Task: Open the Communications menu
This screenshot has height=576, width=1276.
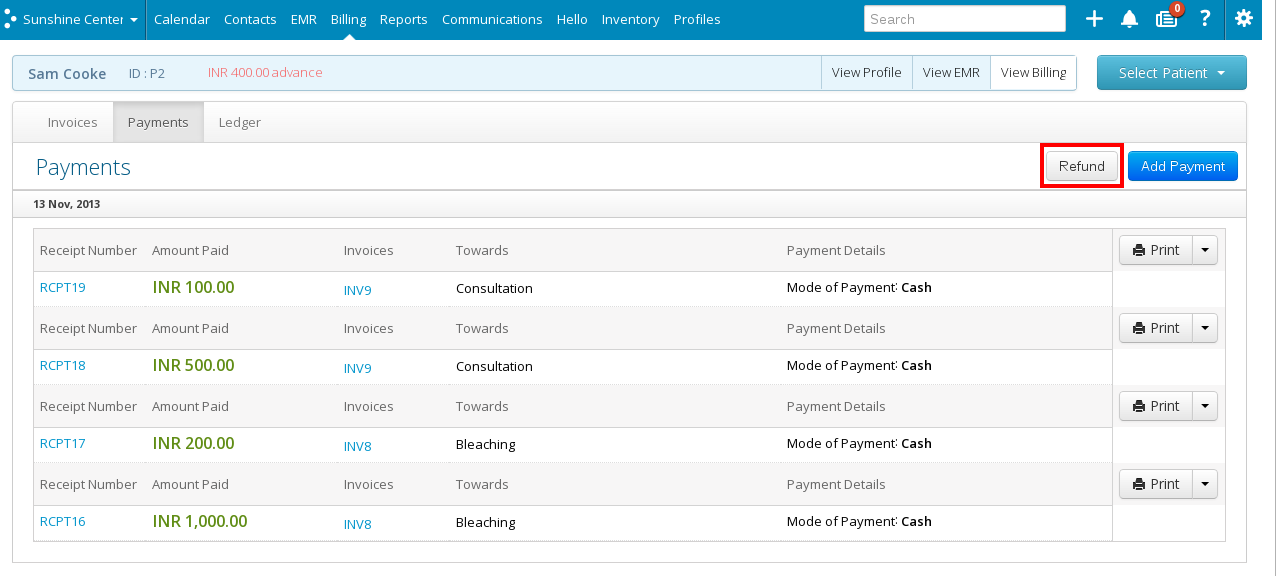Action: tap(492, 19)
